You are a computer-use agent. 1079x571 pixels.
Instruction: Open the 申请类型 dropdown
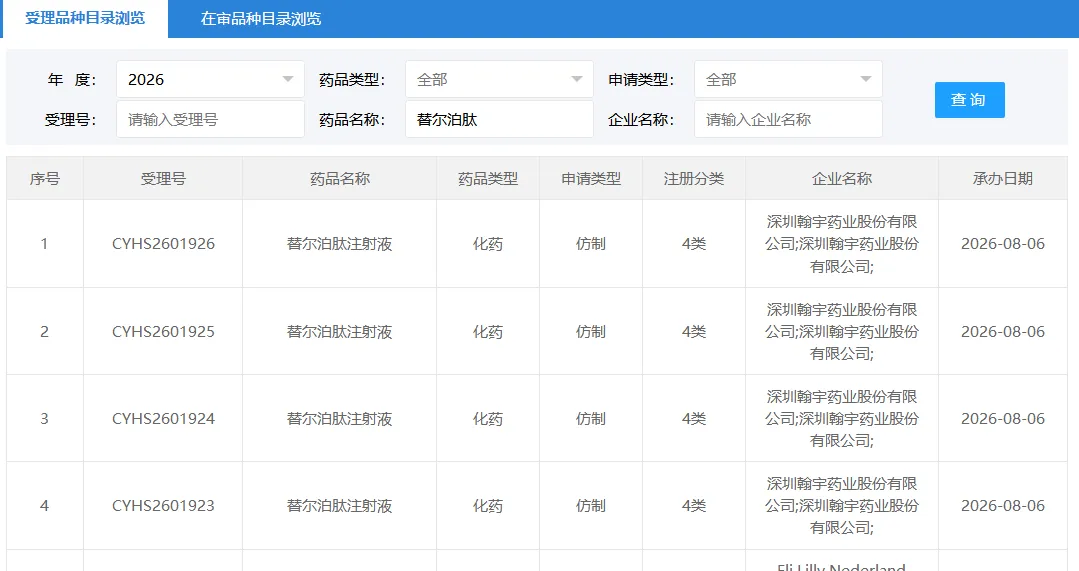pyautogui.click(x=788, y=80)
